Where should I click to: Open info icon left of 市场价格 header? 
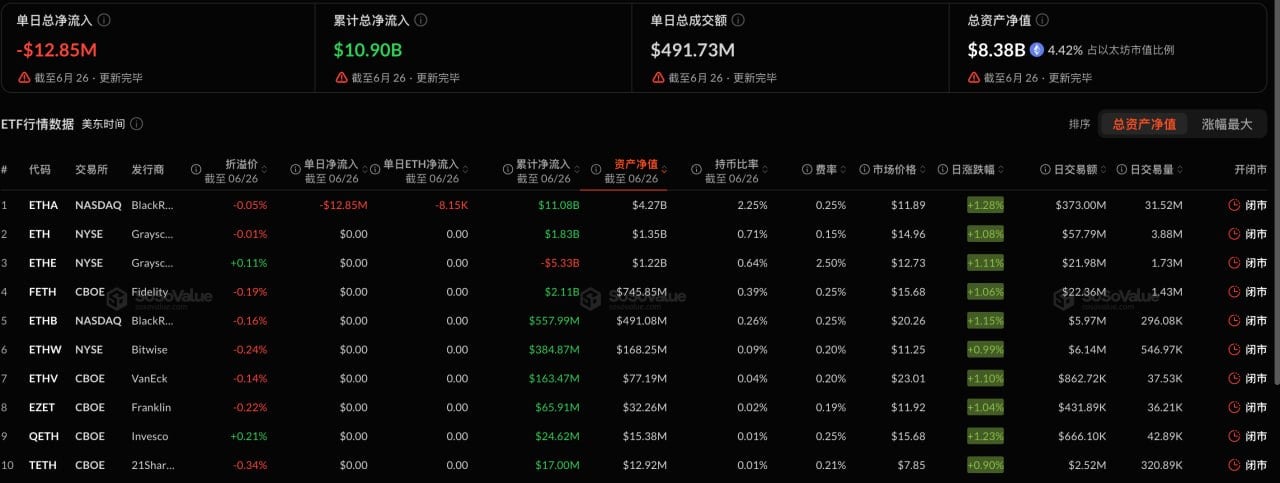point(863,170)
